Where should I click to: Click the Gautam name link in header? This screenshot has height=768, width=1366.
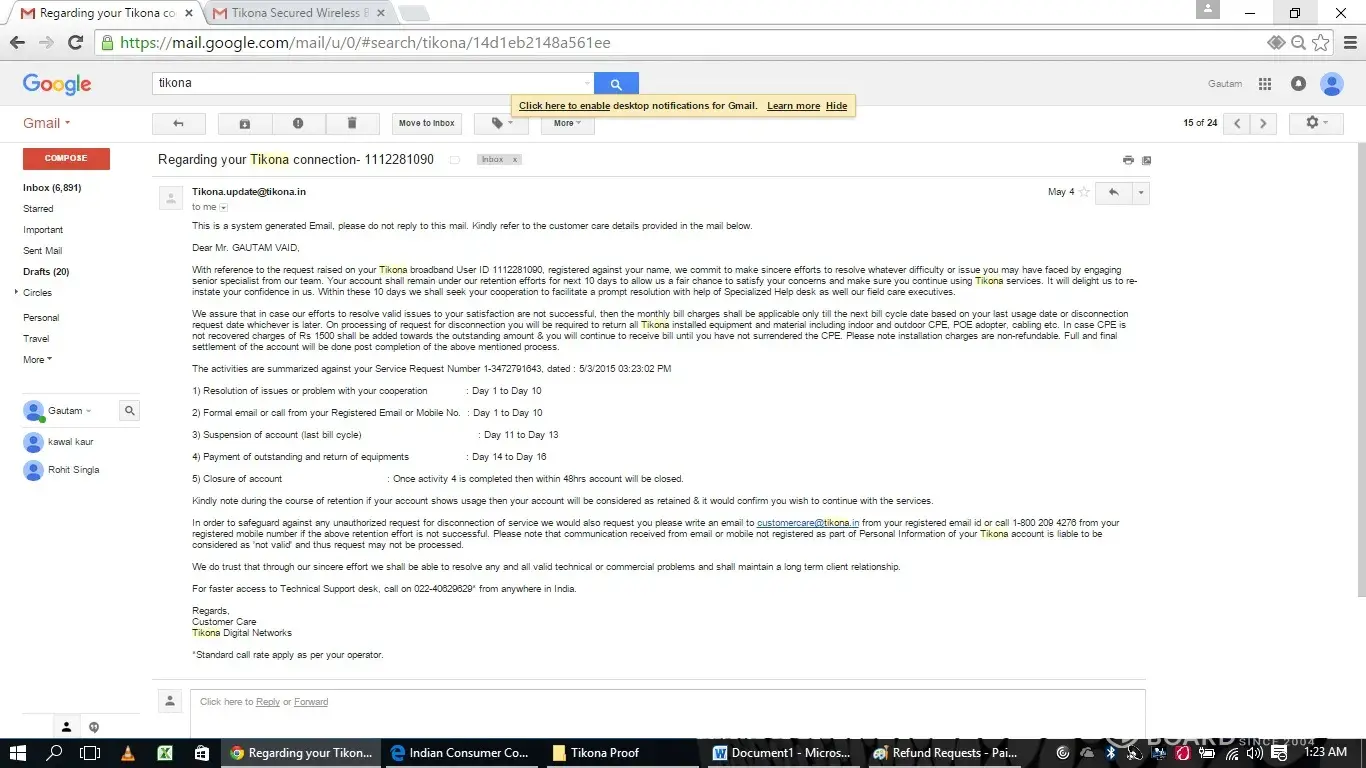[1225, 84]
